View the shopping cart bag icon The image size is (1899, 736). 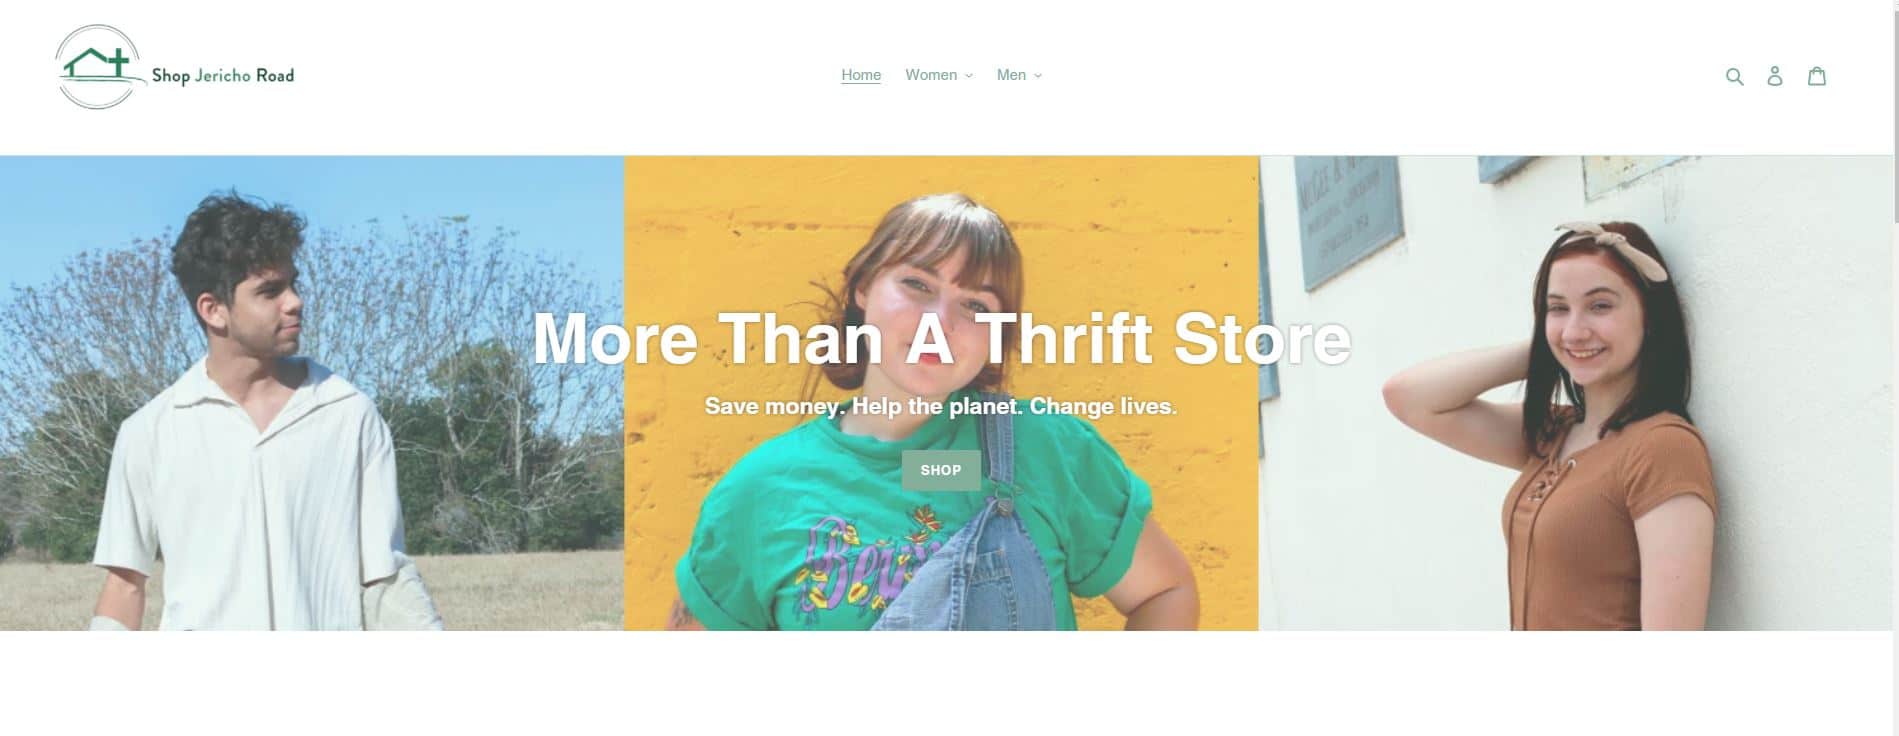(x=1817, y=76)
